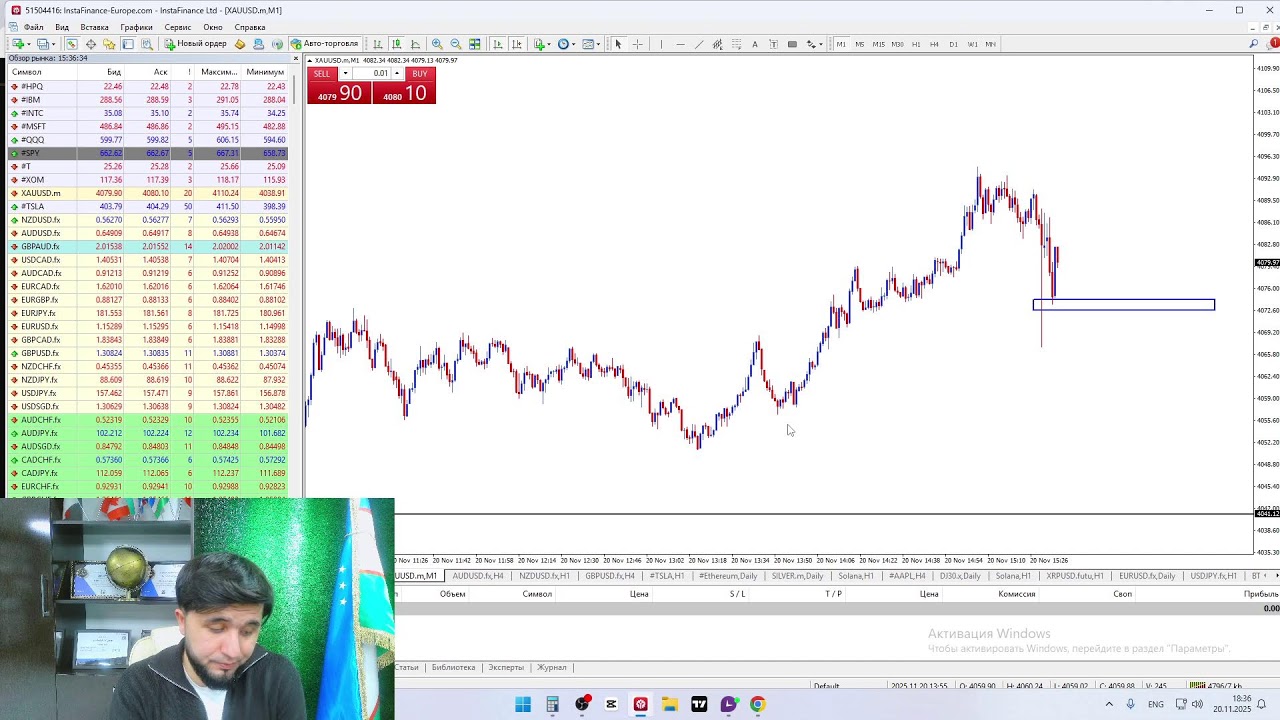Viewport: 1280px width, 720px height.
Task: Open the chart templates icon
Action: click(588, 44)
